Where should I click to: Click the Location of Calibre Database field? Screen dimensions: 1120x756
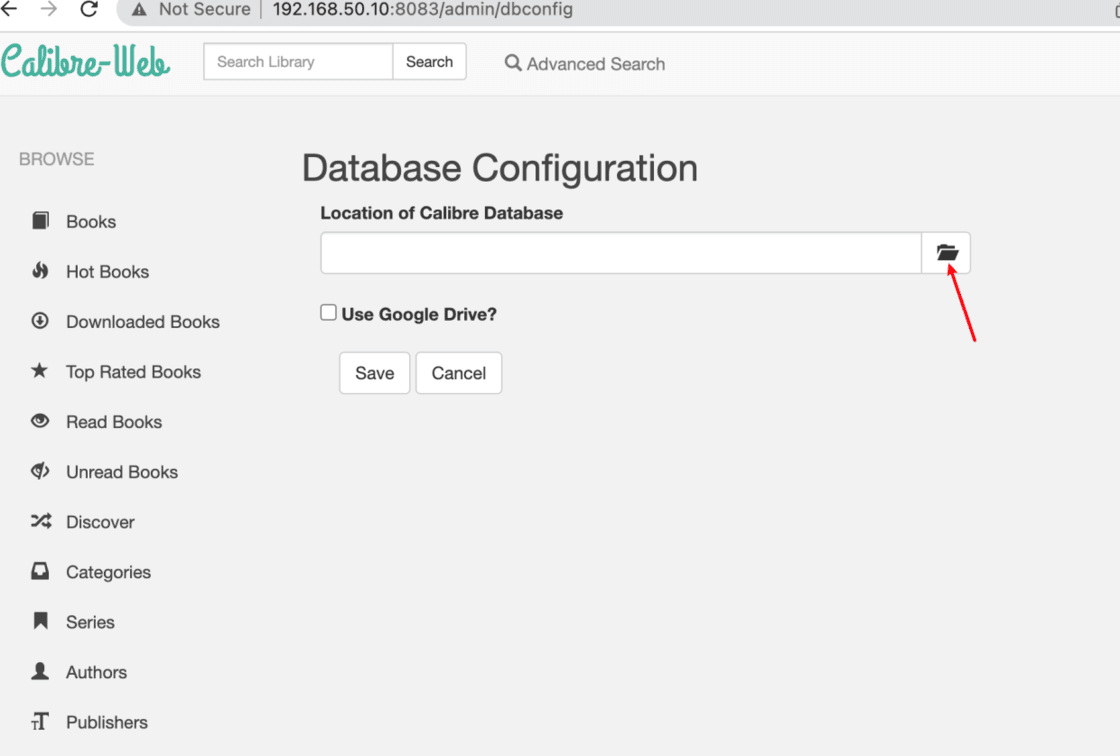tap(620, 253)
